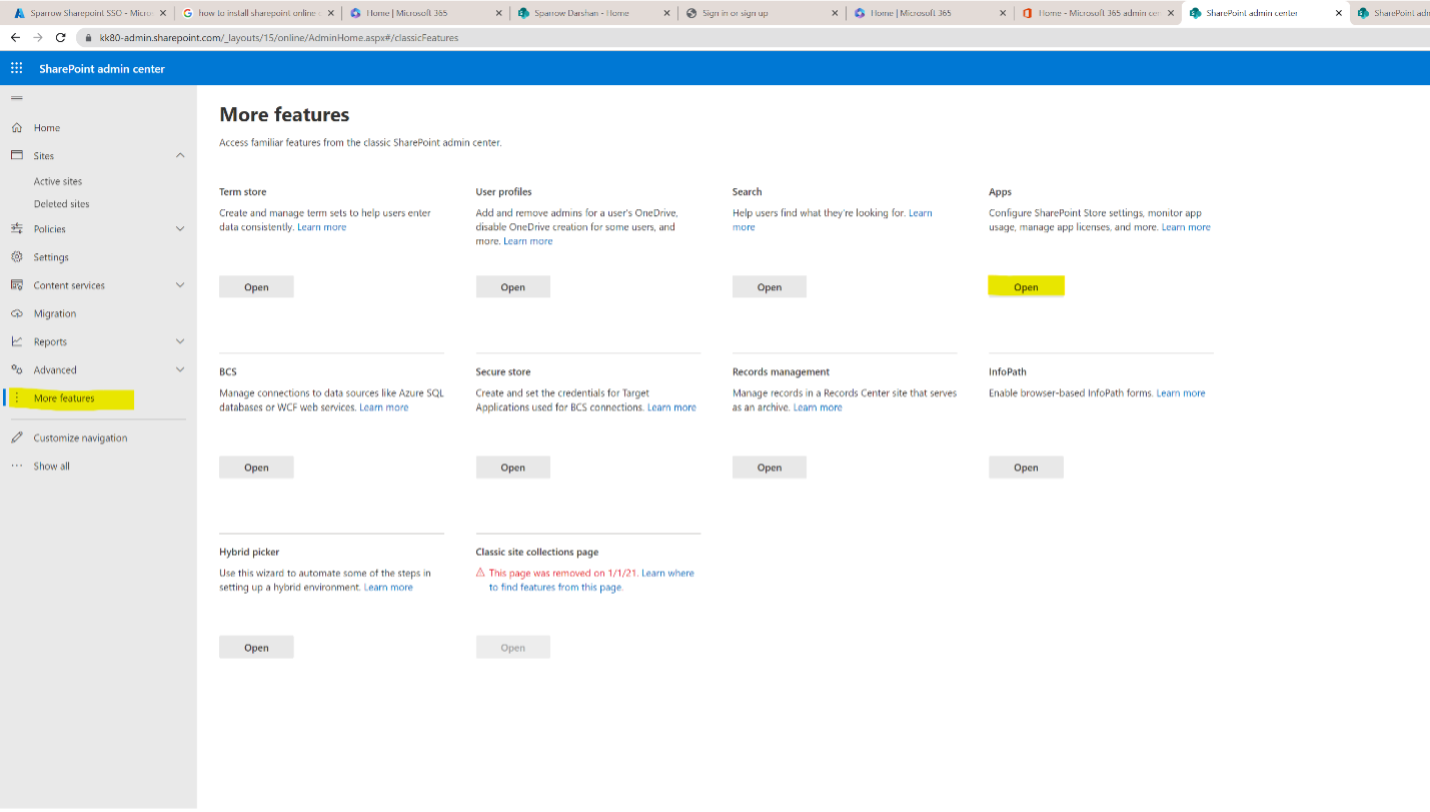This screenshot has height=812, width=1430.
Task: Collapse the sidebar with the hamburger icon
Action: tap(17, 97)
